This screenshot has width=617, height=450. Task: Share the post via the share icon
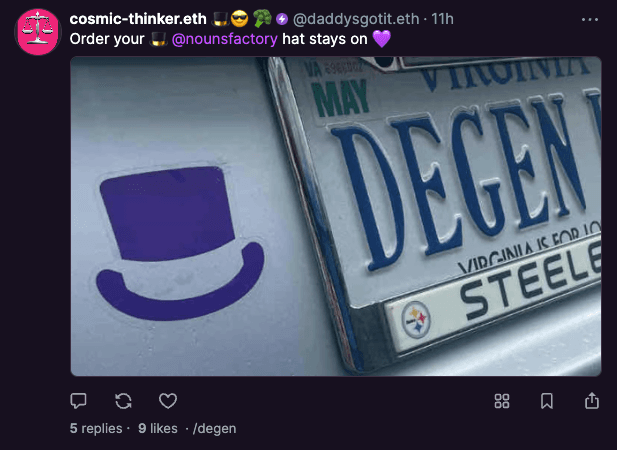[591, 400]
